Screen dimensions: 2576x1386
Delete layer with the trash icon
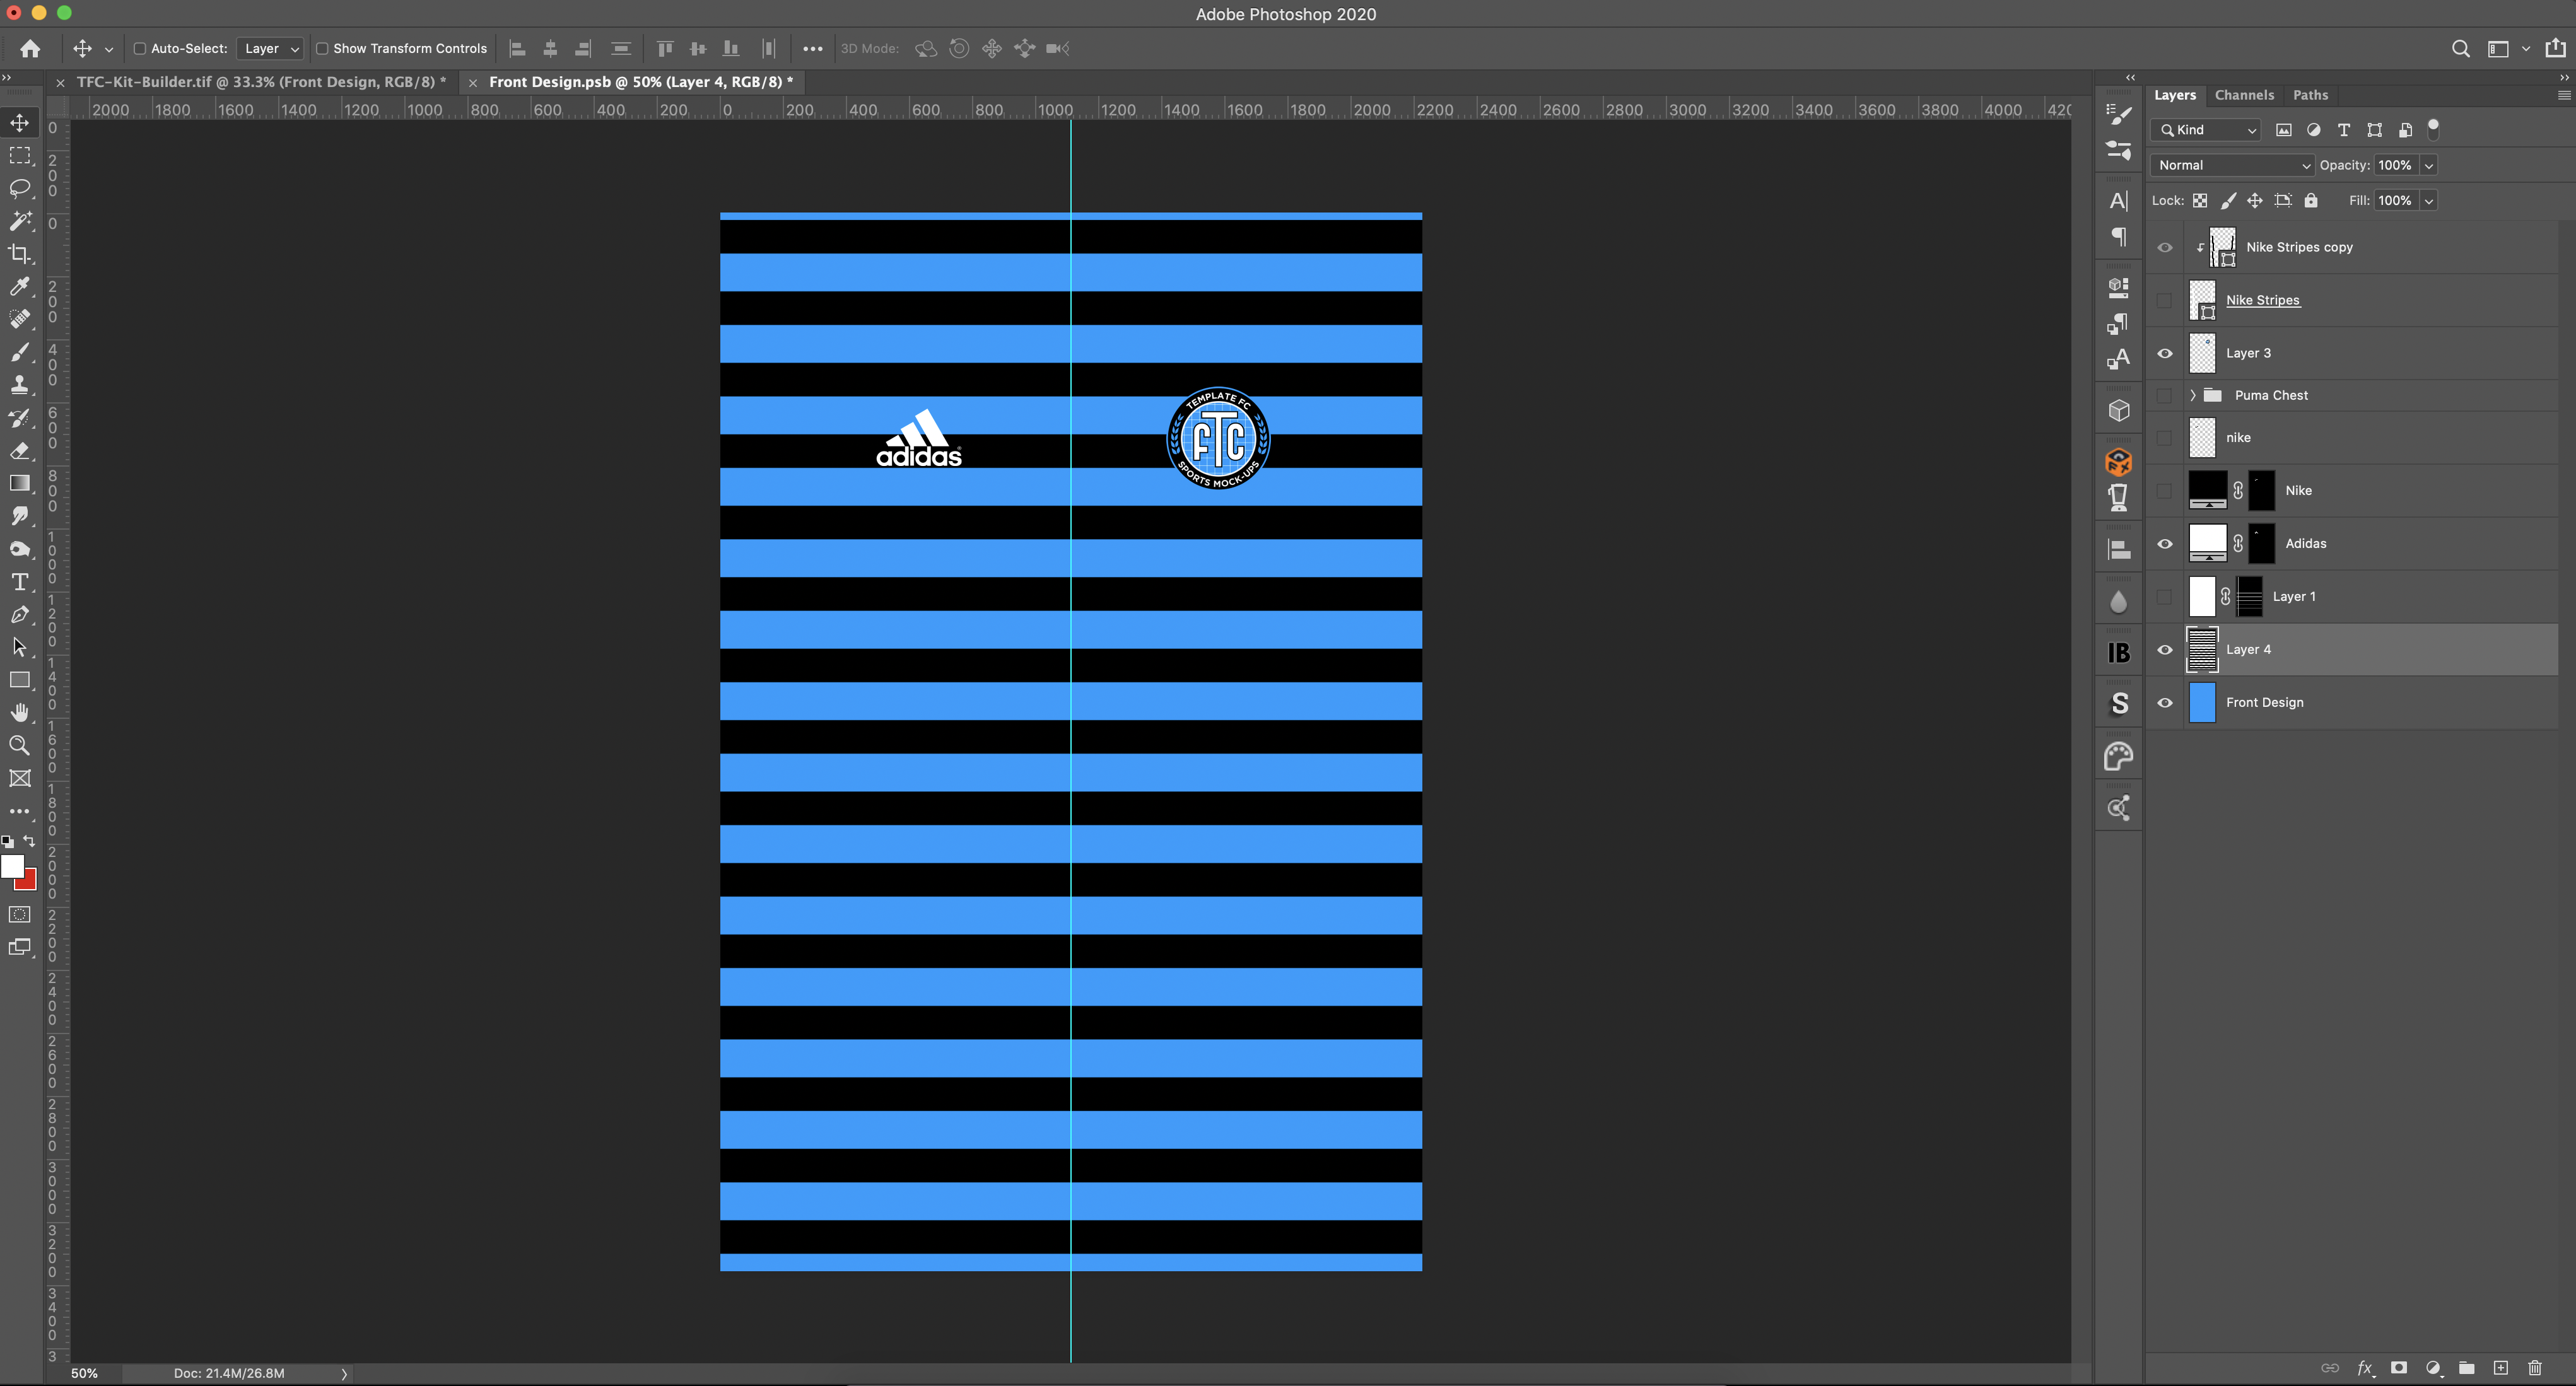(2534, 1368)
